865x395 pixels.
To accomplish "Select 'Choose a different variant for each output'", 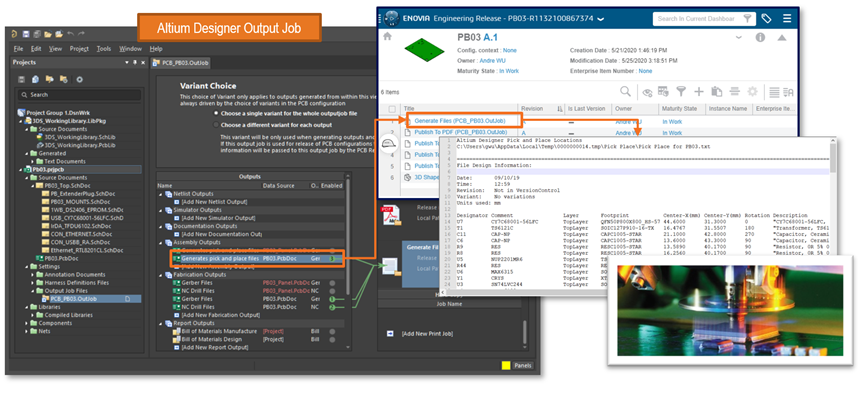I will pyautogui.click(x=216, y=125).
